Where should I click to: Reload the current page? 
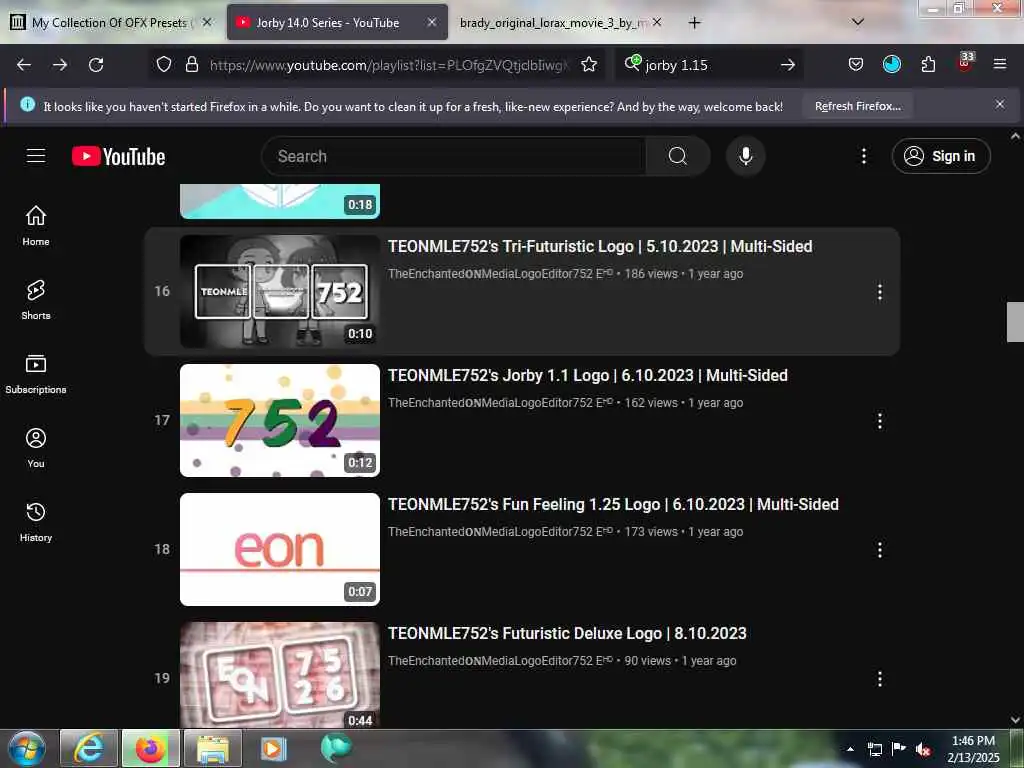[x=96, y=65]
